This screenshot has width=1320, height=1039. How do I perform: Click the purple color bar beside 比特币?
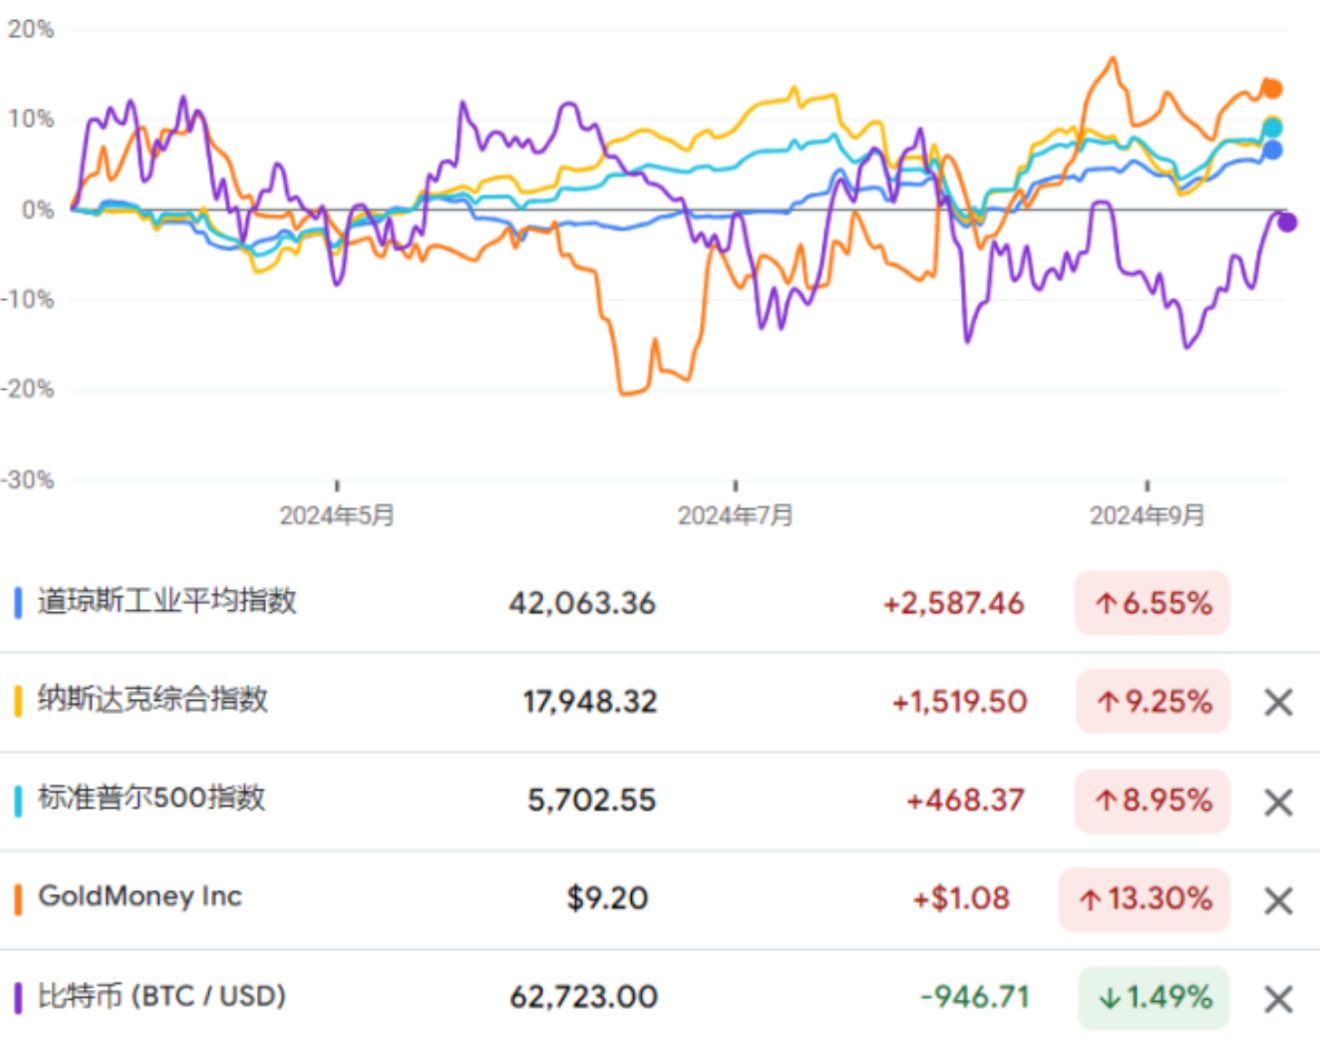pos(18,997)
